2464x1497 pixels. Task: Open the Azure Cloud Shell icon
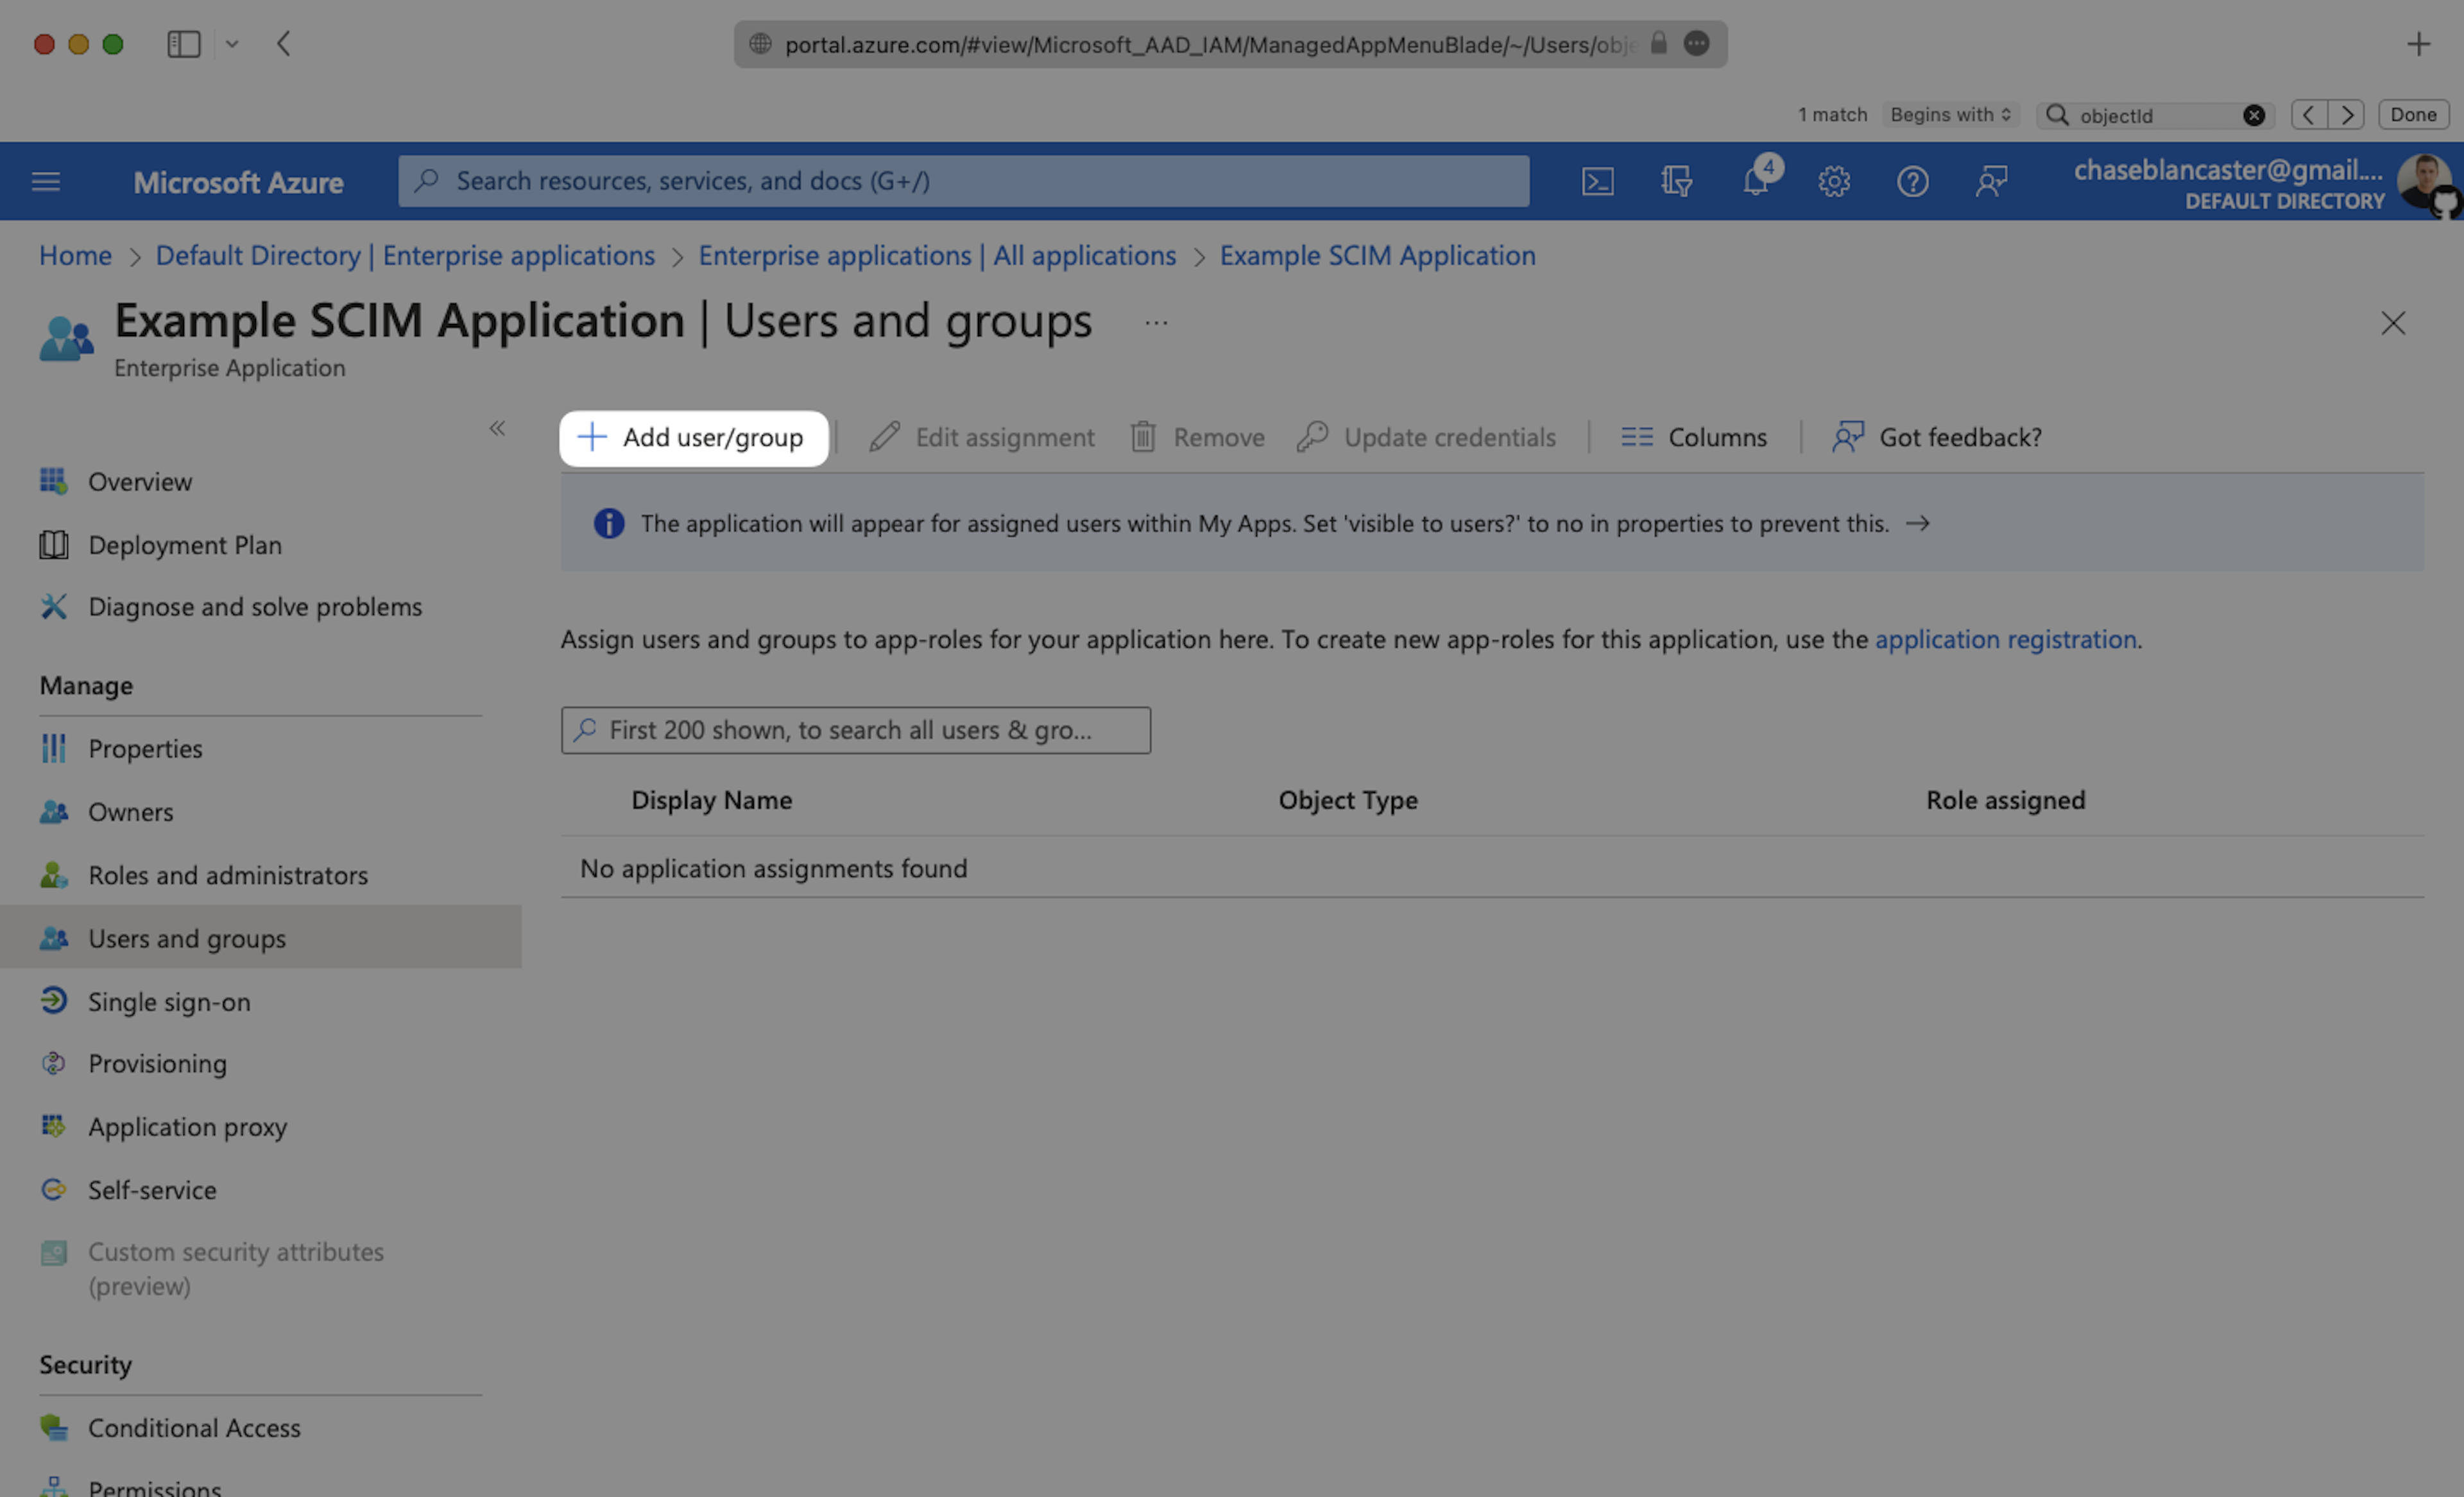click(1597, 181)
